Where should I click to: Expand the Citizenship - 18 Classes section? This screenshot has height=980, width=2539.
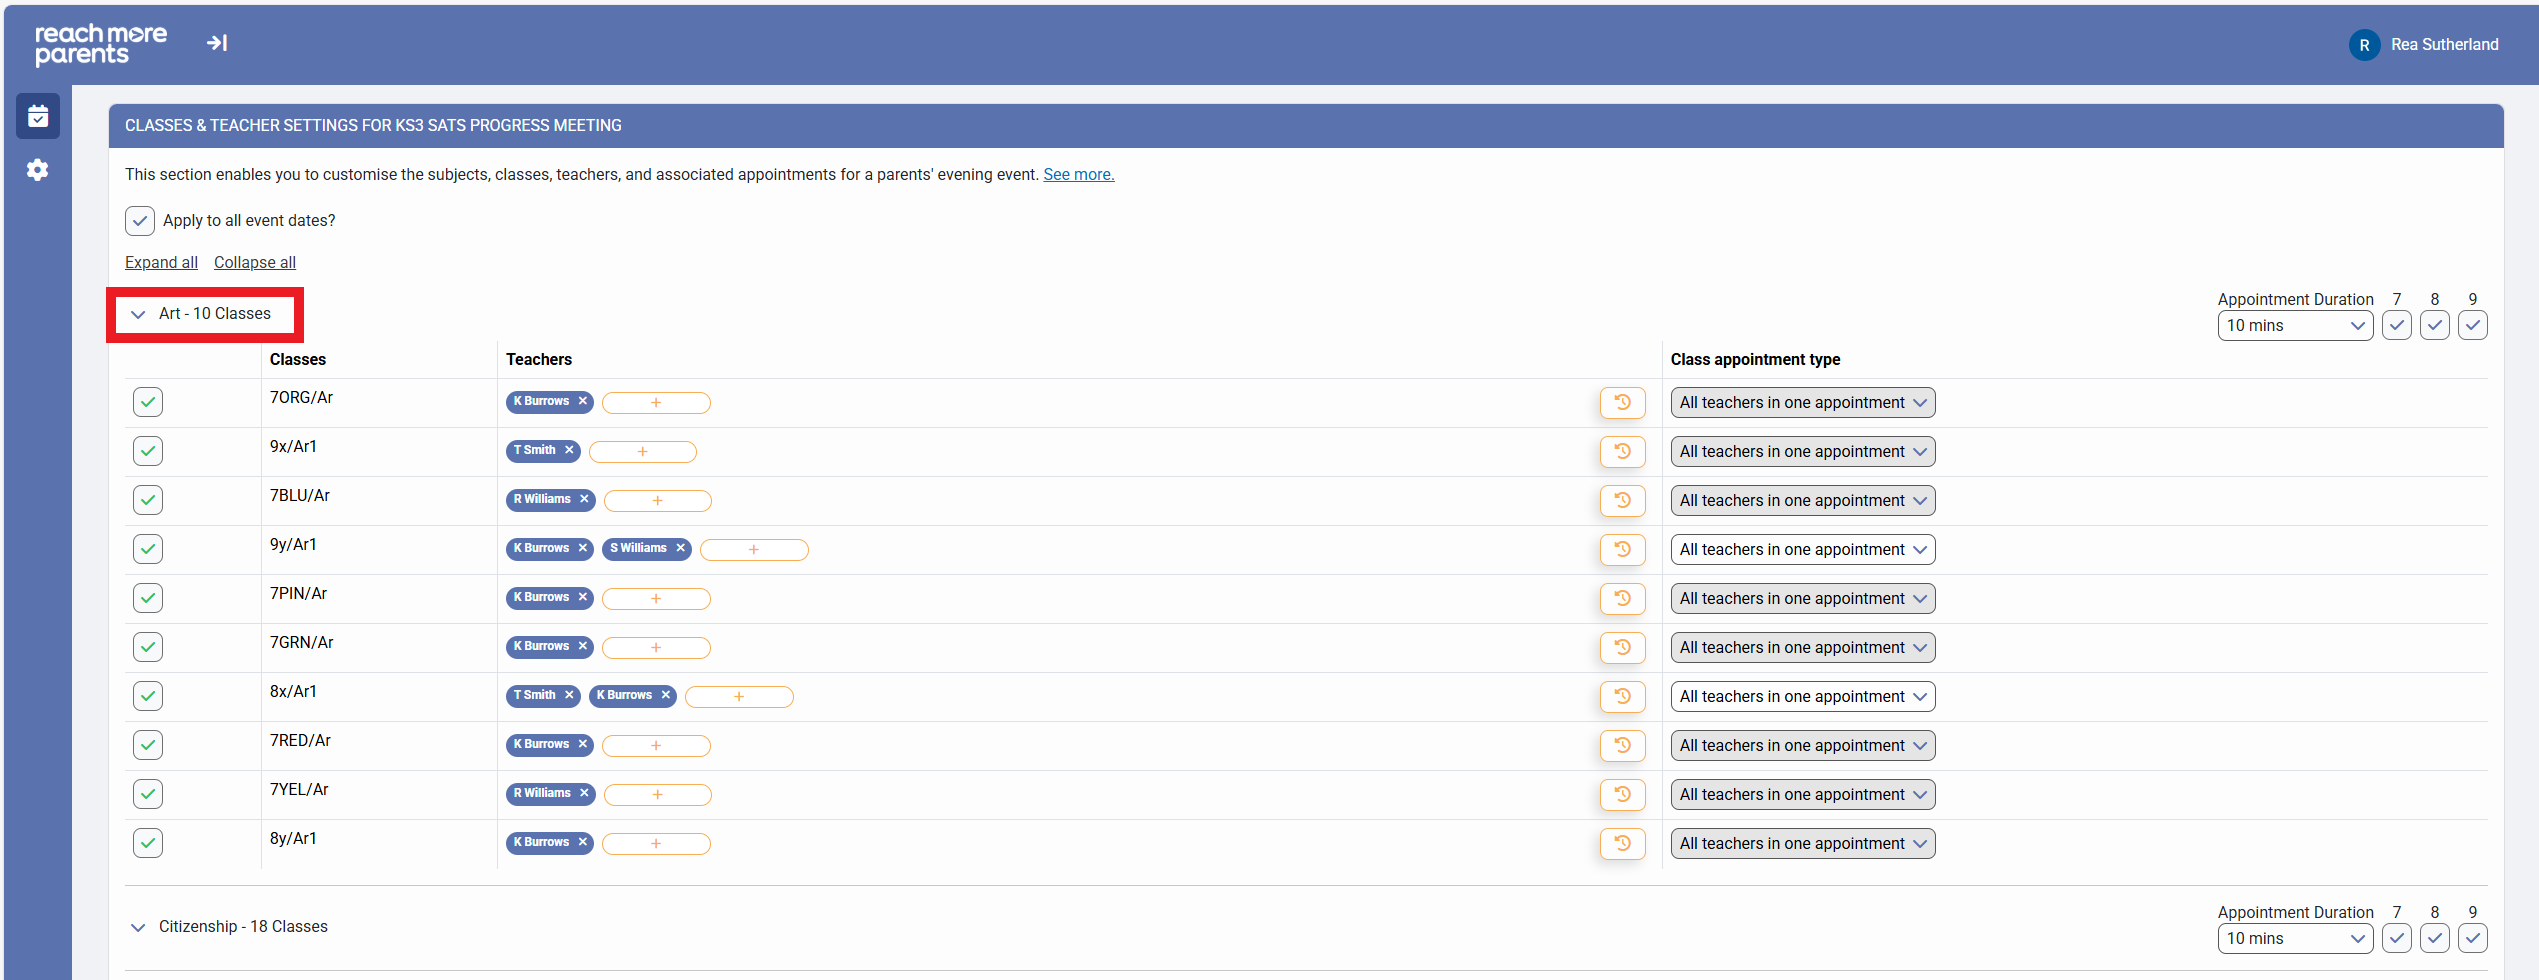point(138,927)
